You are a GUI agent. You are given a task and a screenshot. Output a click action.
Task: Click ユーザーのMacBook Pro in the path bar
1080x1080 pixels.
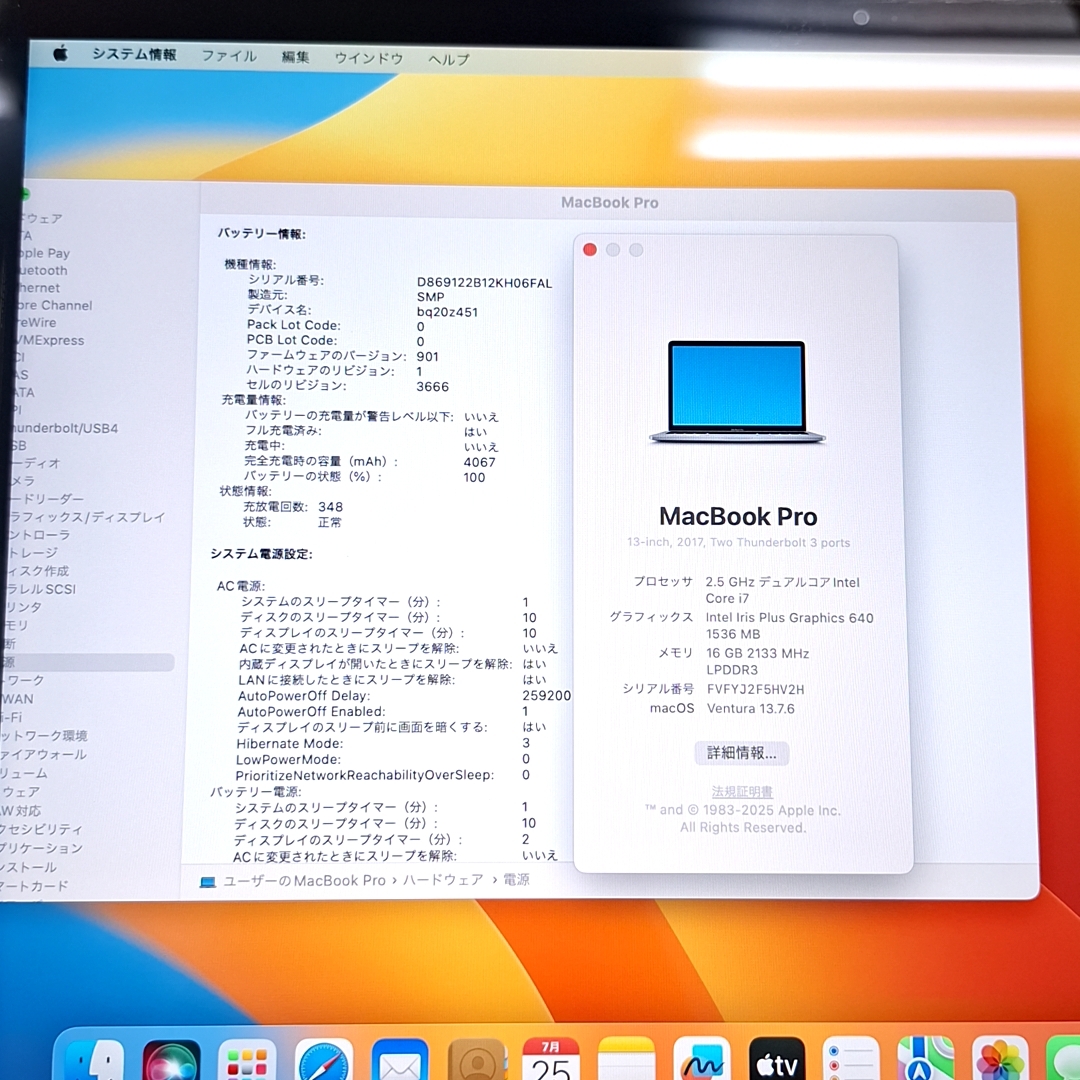304,881
